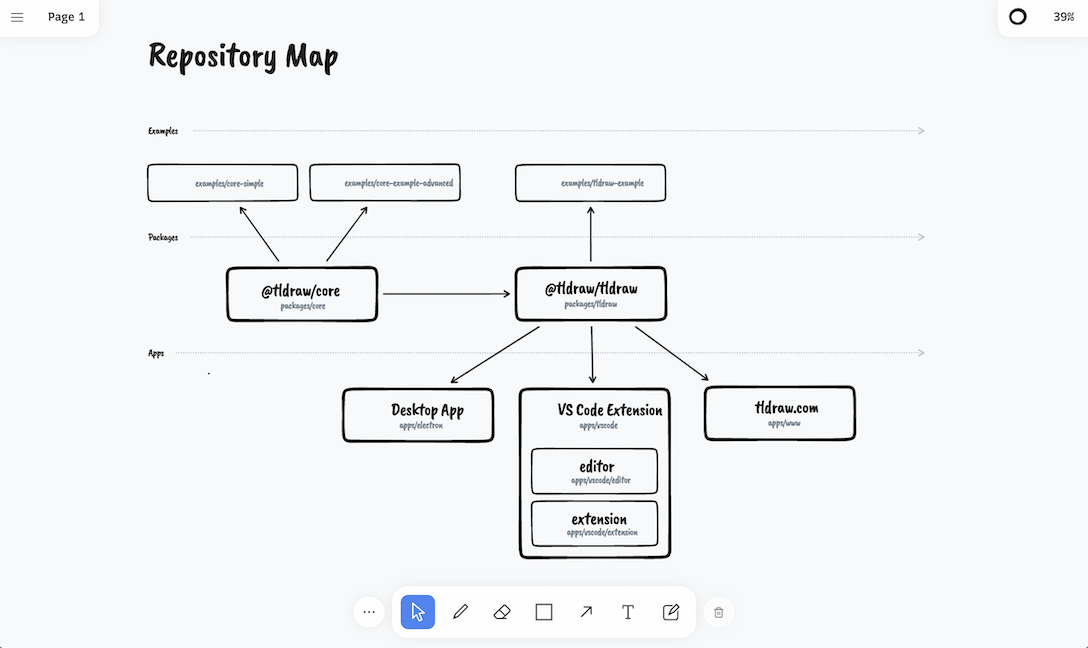1088x648 pixels.
Task: Select the editor box inside VS Code
Action: [x=595, y=471]
